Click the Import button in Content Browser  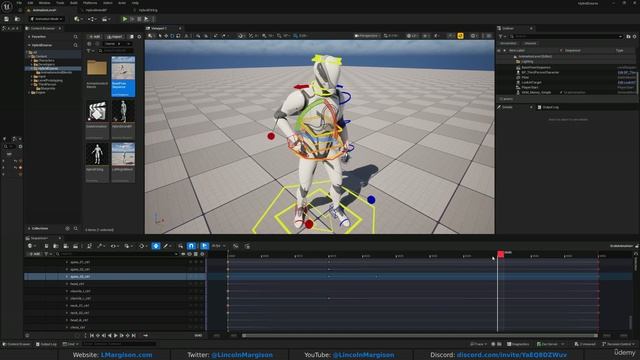[x=115, y=37]
